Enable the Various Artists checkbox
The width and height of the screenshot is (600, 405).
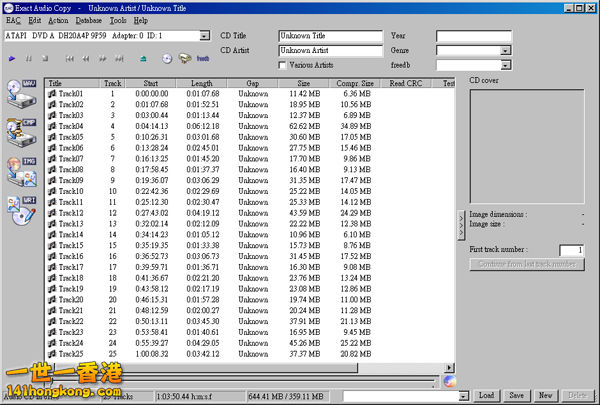click(283, 64)
